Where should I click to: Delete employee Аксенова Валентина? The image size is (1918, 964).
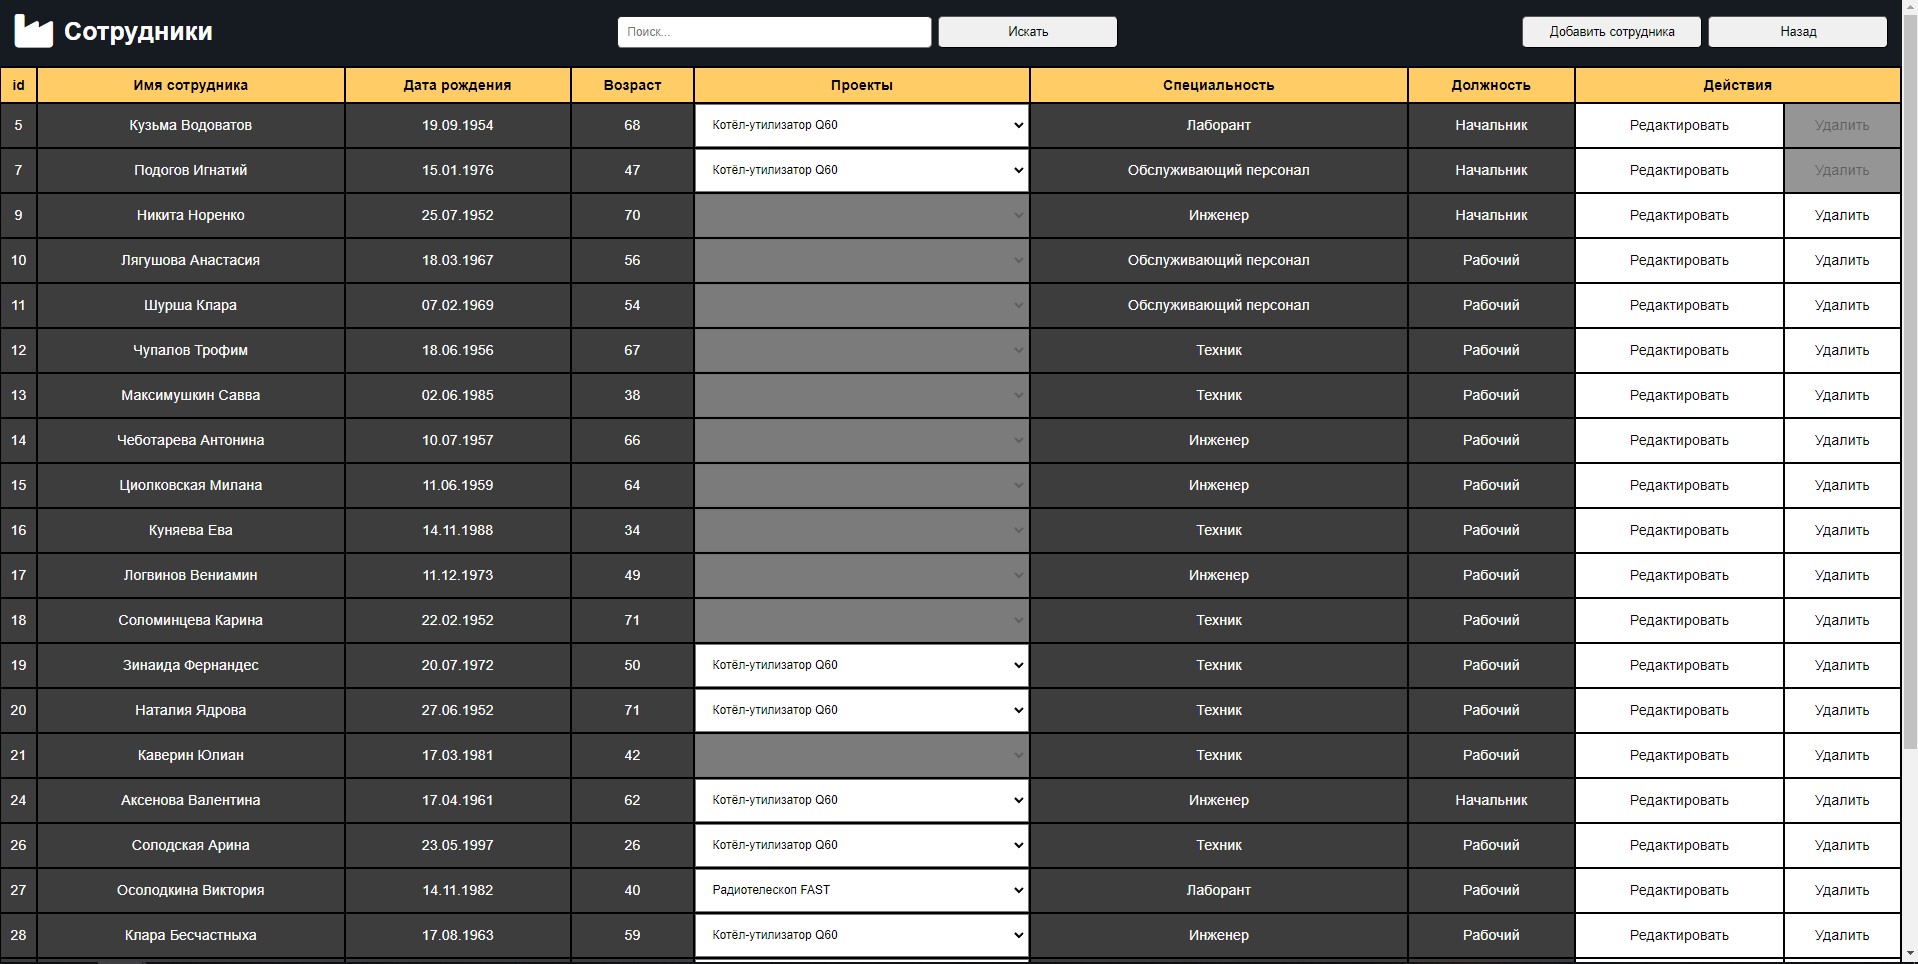(x=1842, y=801)
